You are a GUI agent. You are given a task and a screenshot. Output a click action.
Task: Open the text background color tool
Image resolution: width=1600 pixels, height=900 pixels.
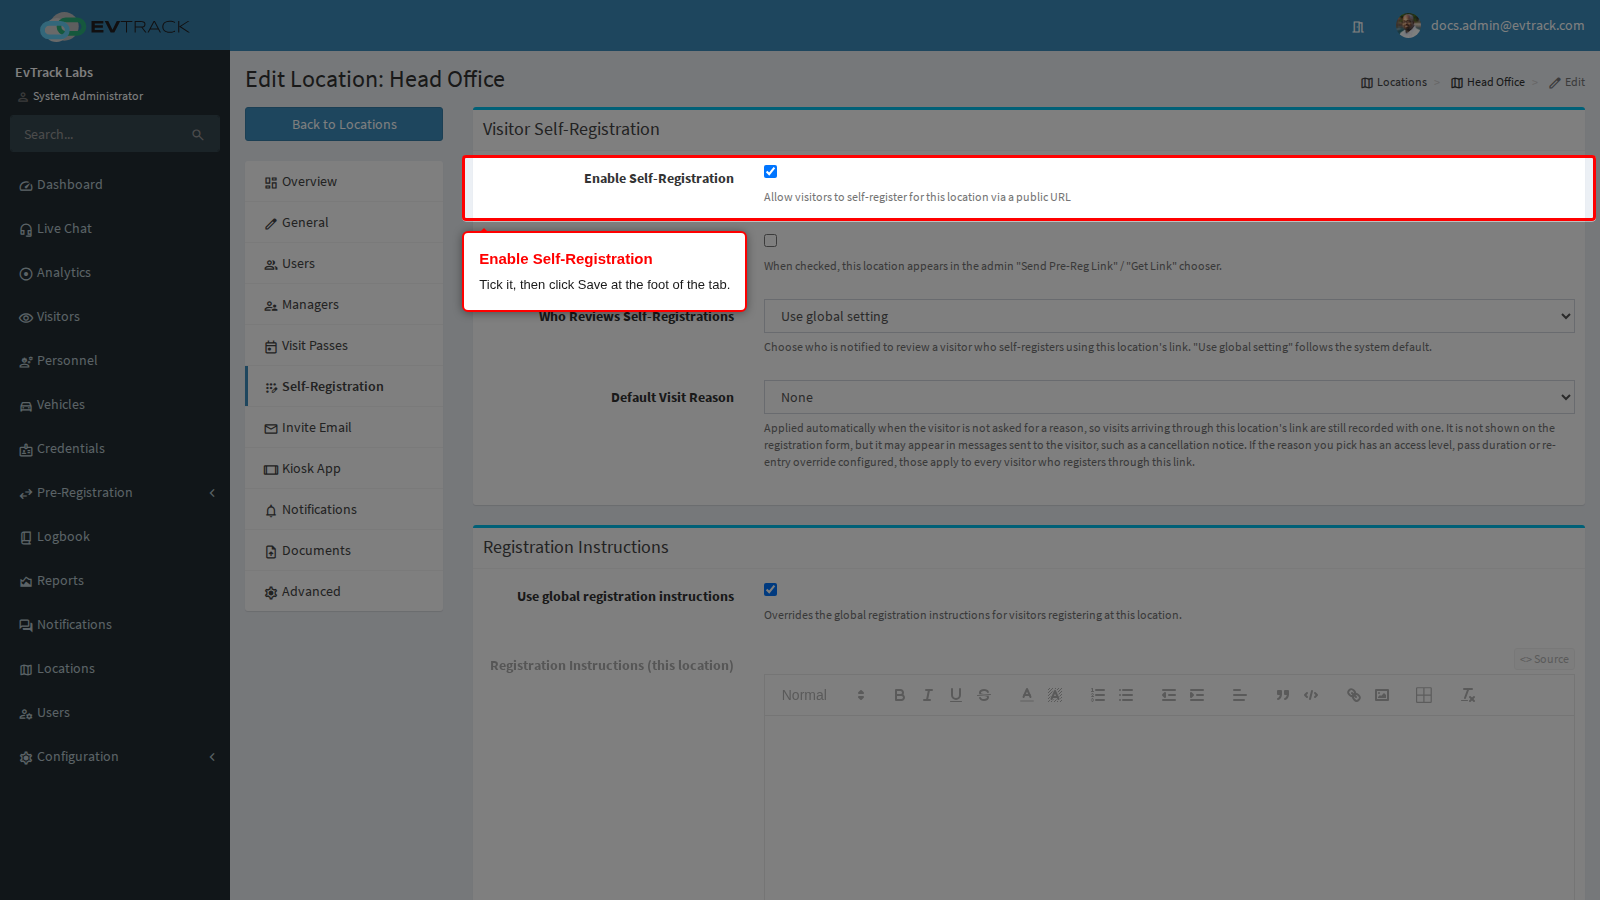click(x=1055, y=695)
